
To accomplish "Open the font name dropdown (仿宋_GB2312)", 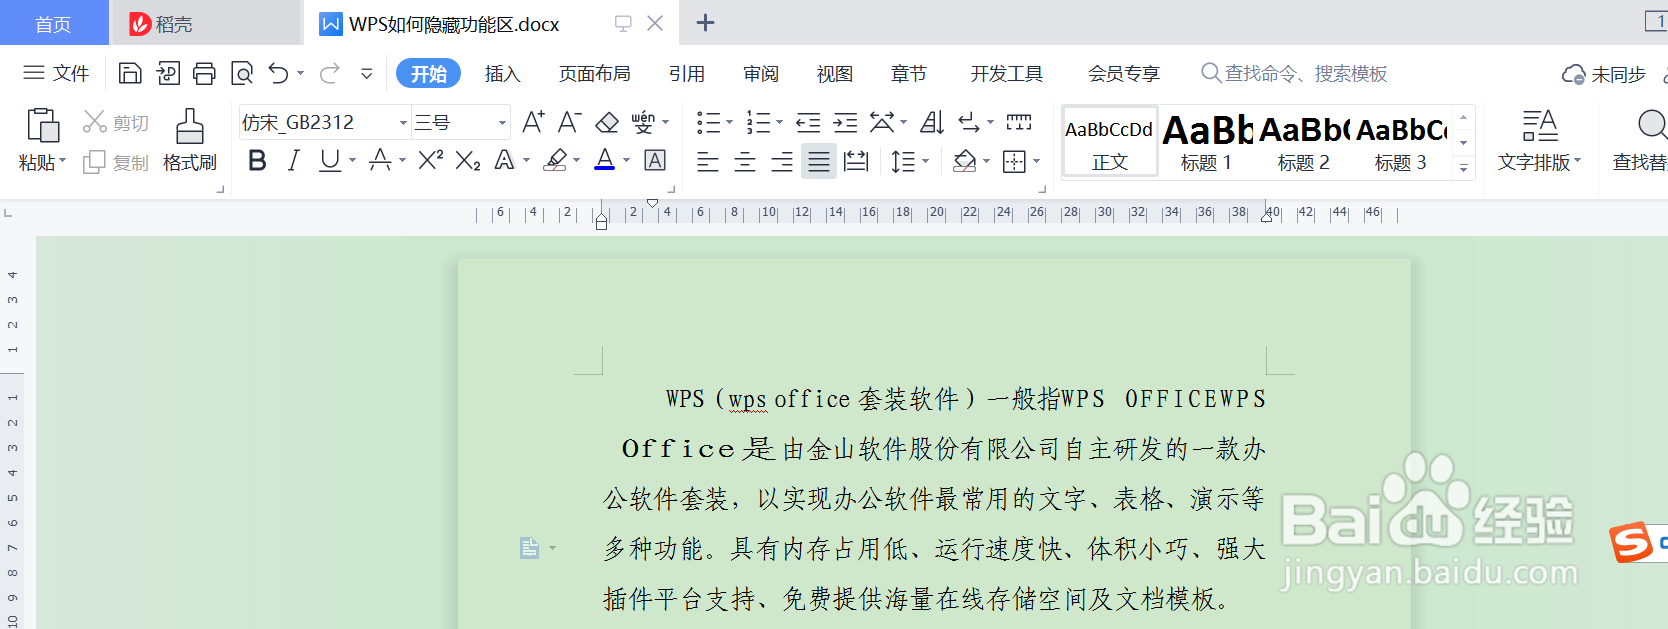I will 404,123.
